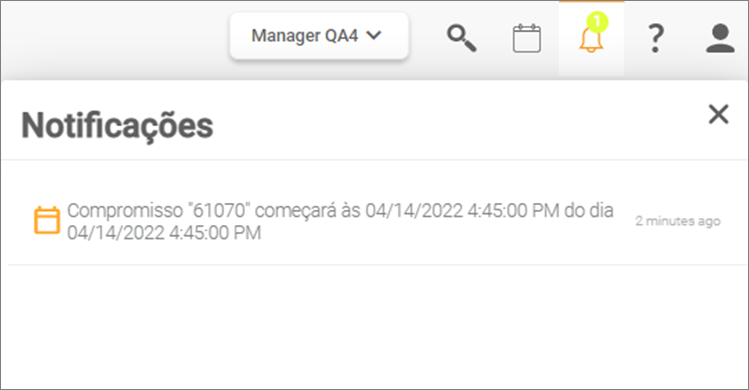Click the Notificações heading
Screen dimensions: 749x390
tap(118, 126)
